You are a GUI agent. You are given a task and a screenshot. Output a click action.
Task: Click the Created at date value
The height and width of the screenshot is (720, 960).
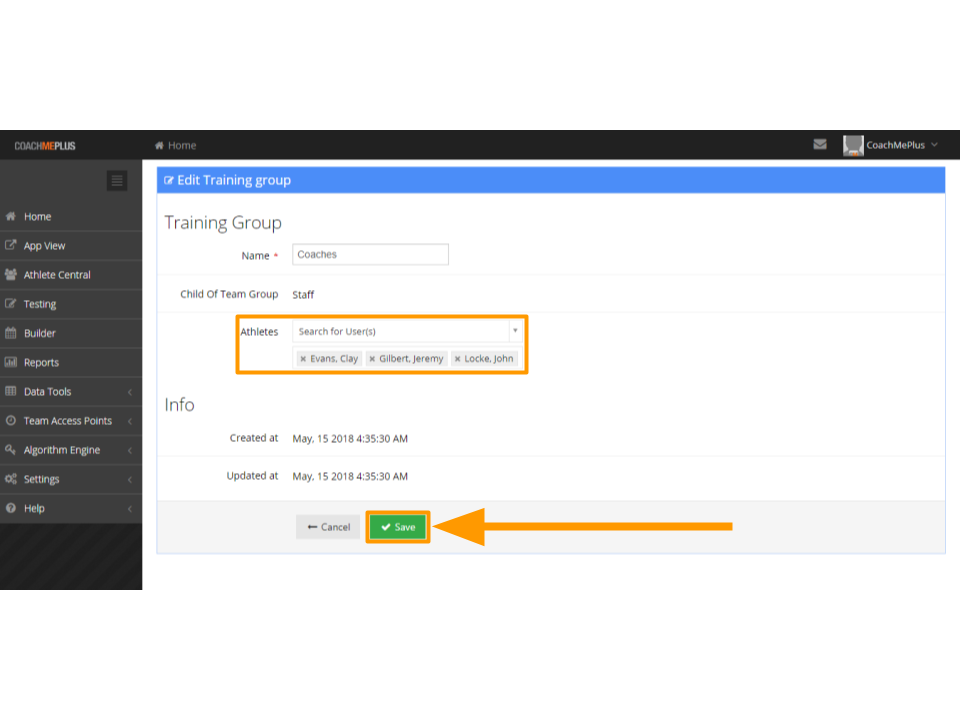pos(350,438)
